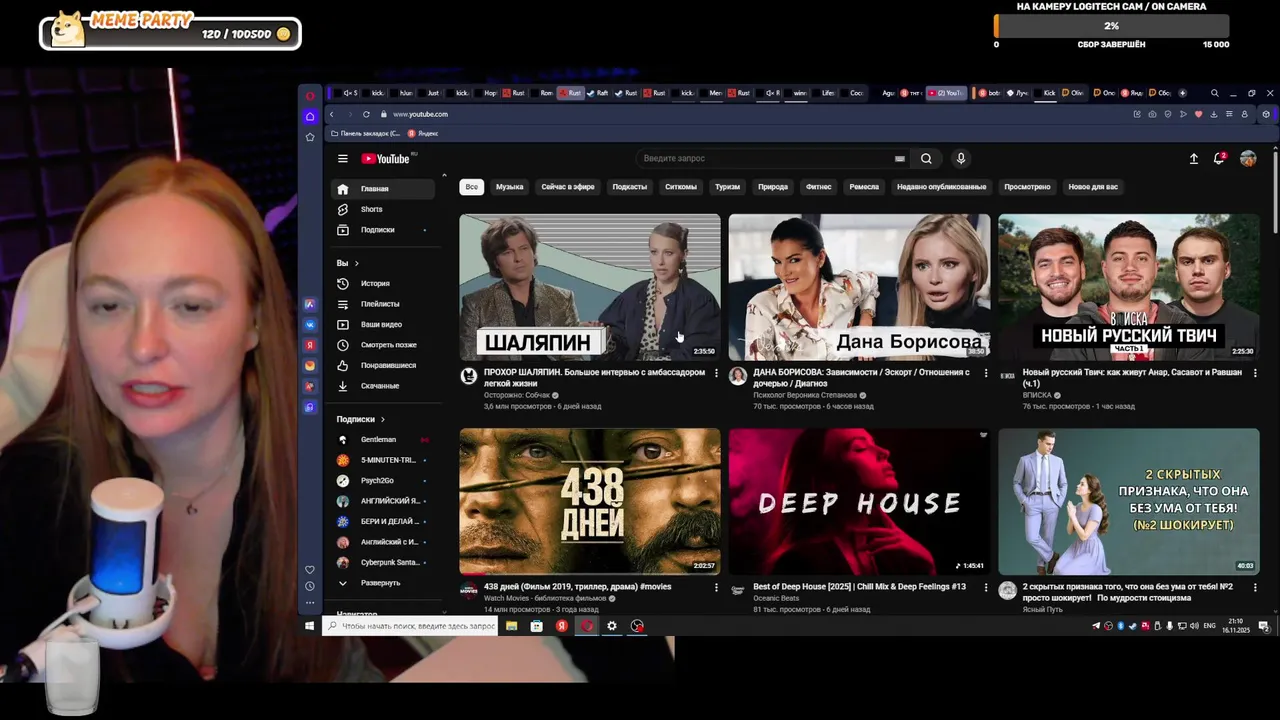
Task: Open options menu for 438 дней video
Action: pos(716,587)
